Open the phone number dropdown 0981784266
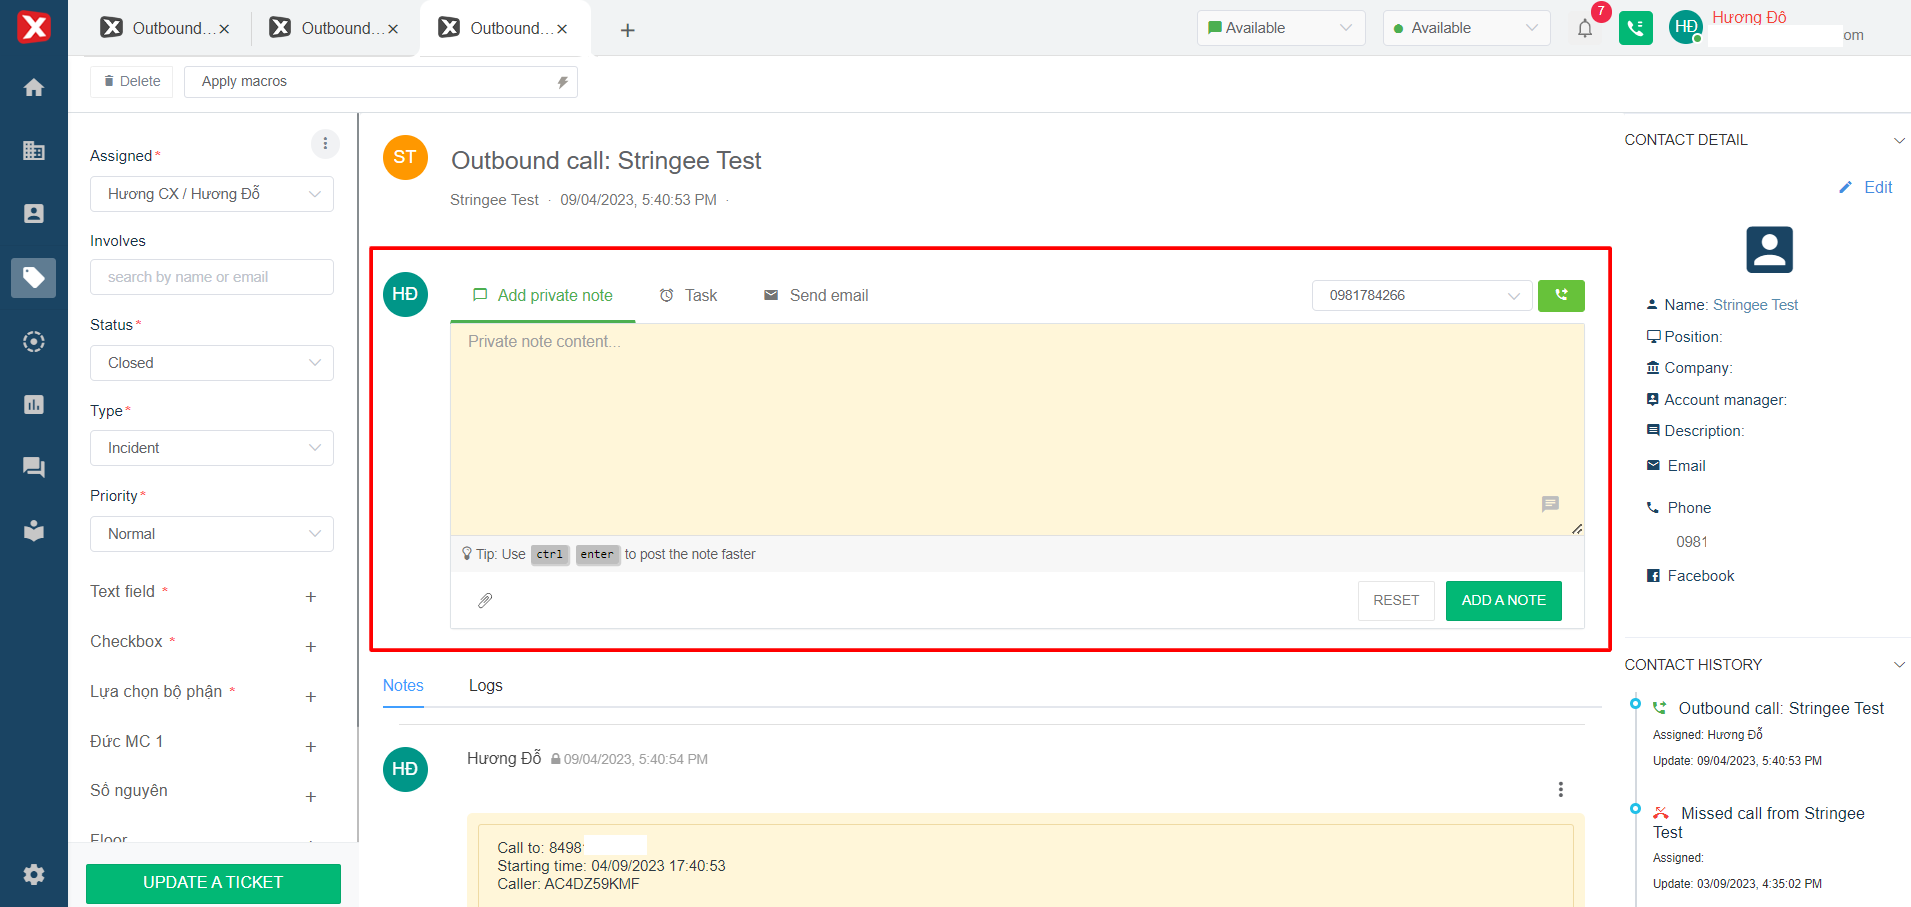The height and width of the screenshot is (907, 1911). 1422,296
